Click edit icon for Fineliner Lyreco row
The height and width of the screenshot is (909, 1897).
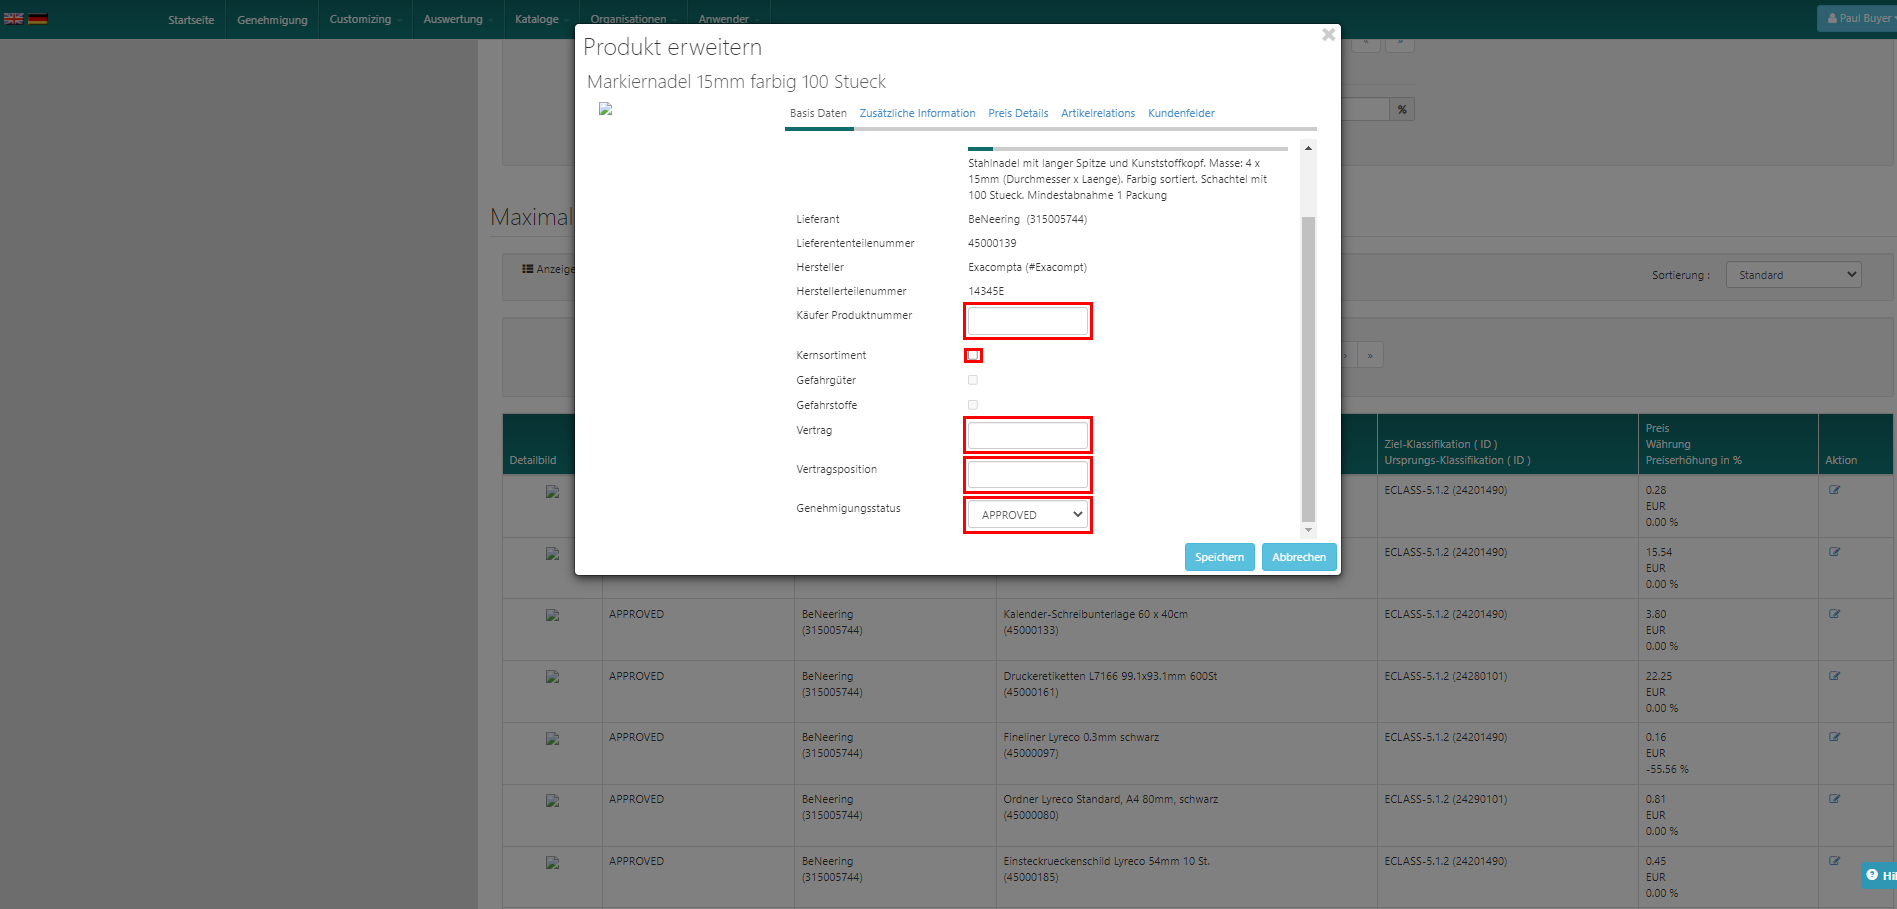[1834, 737]
